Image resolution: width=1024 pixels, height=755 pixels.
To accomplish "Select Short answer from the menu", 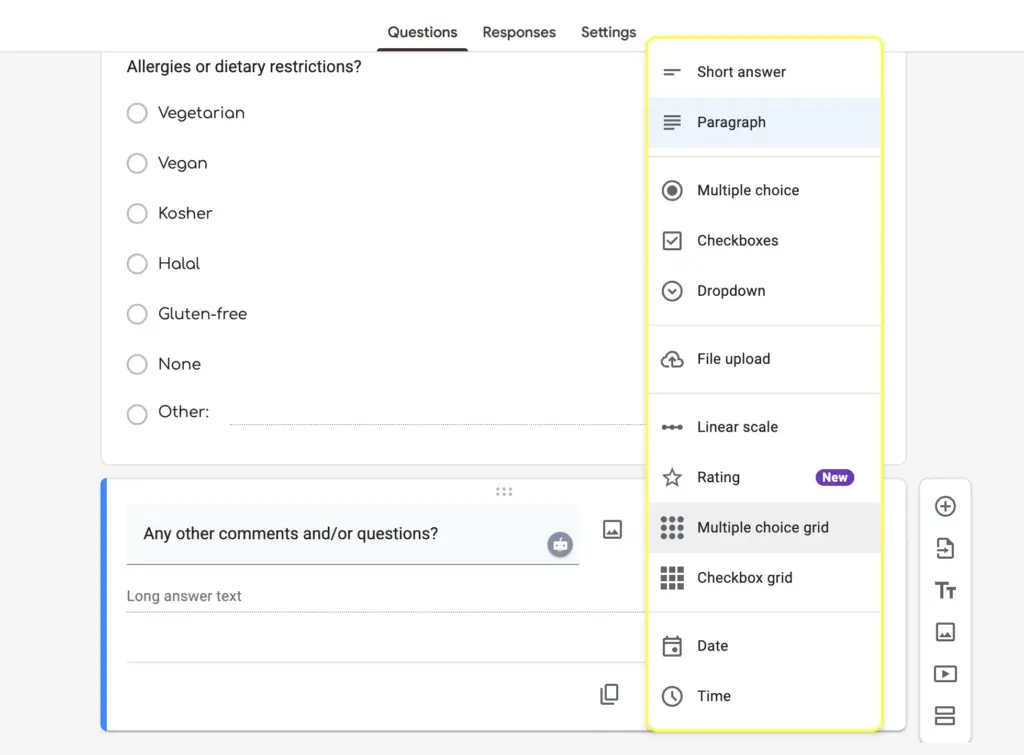I will click(741, 72).
